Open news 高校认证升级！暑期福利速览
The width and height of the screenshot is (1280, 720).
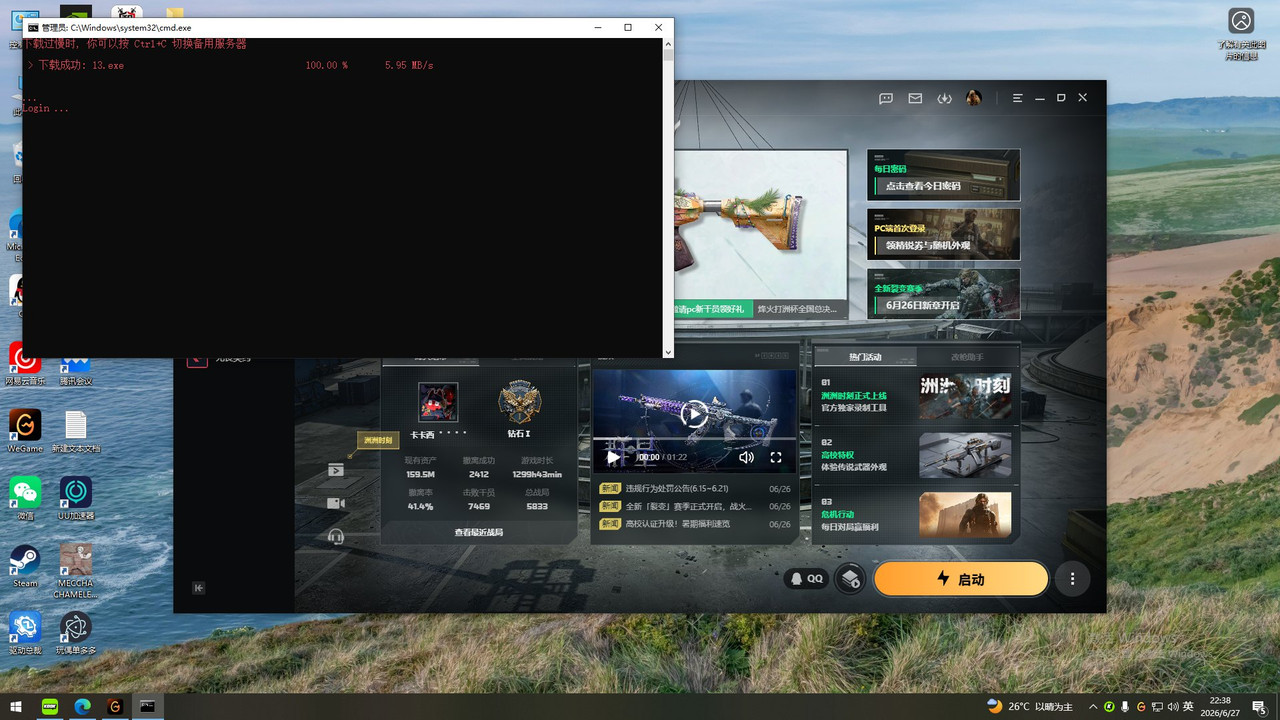[695, 523]
